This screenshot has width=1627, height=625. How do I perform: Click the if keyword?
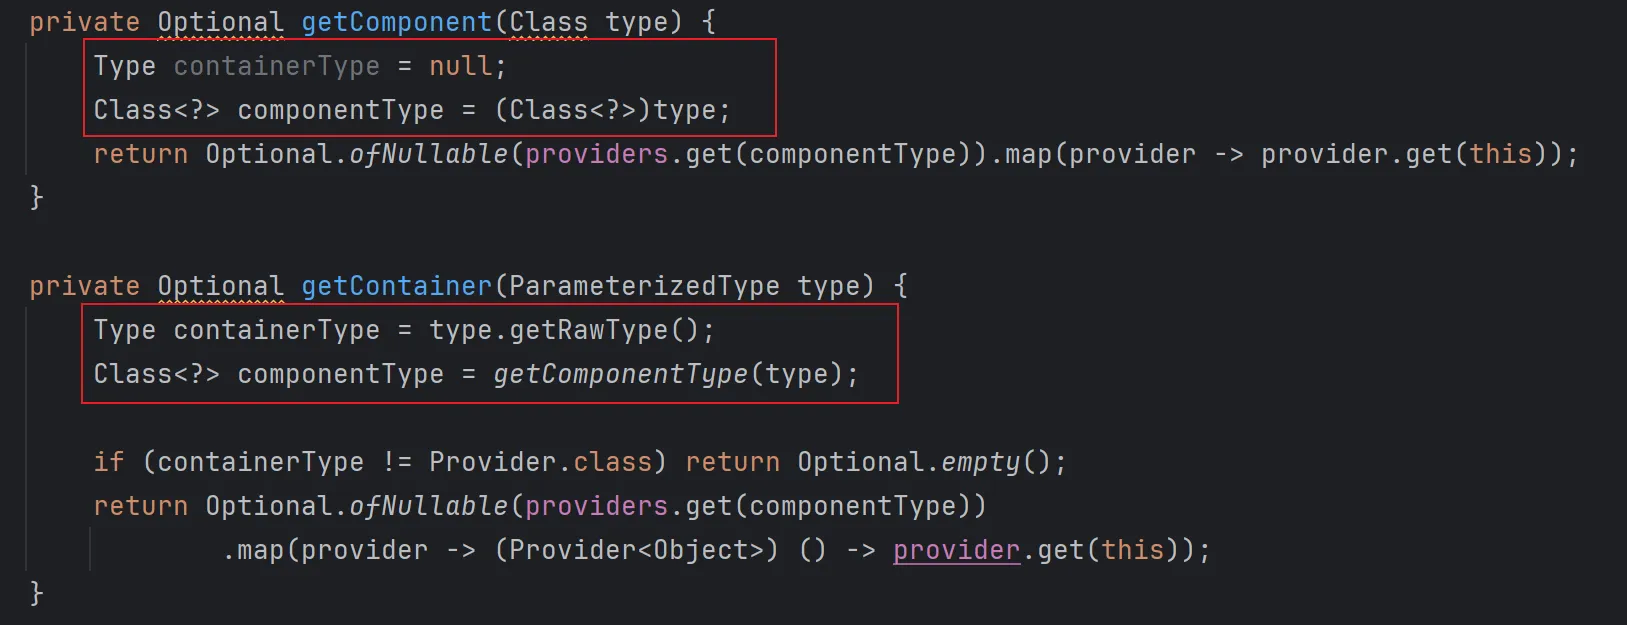pos(109,462)
